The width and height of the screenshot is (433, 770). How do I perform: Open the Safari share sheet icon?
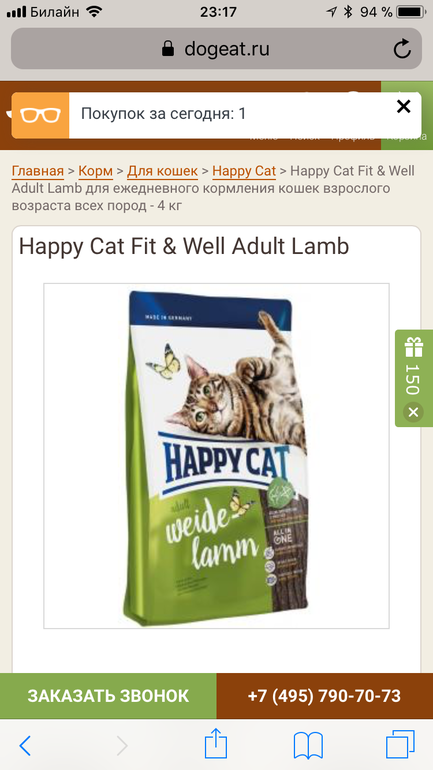click(216, 743)
